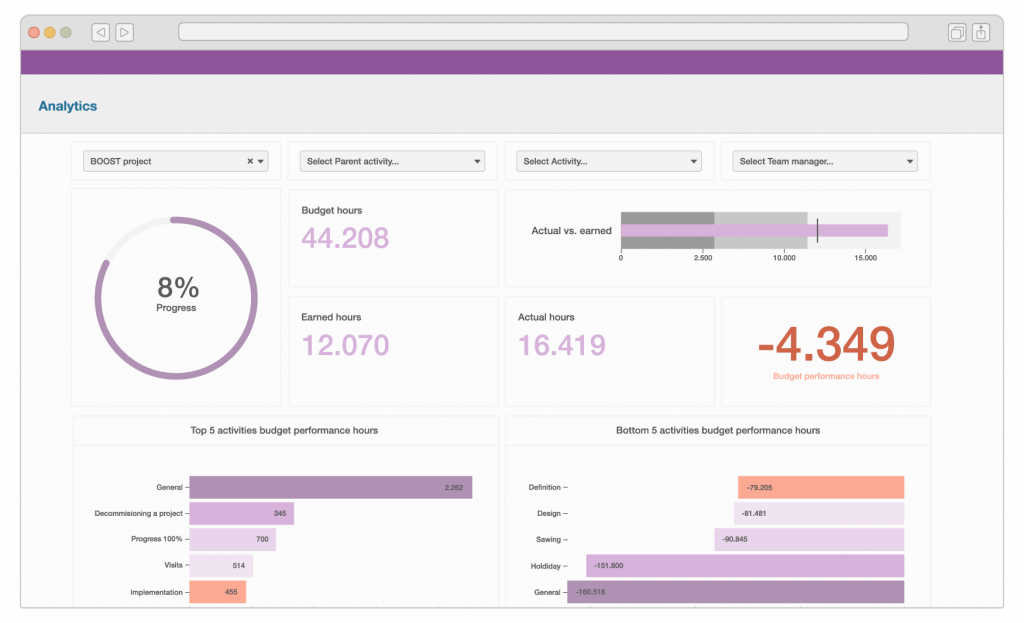Image resolution: width=1024 pixels, height=623 pixels.
Task: Click the Top 5 activities chart title
Action: click(x=283, y=430)
